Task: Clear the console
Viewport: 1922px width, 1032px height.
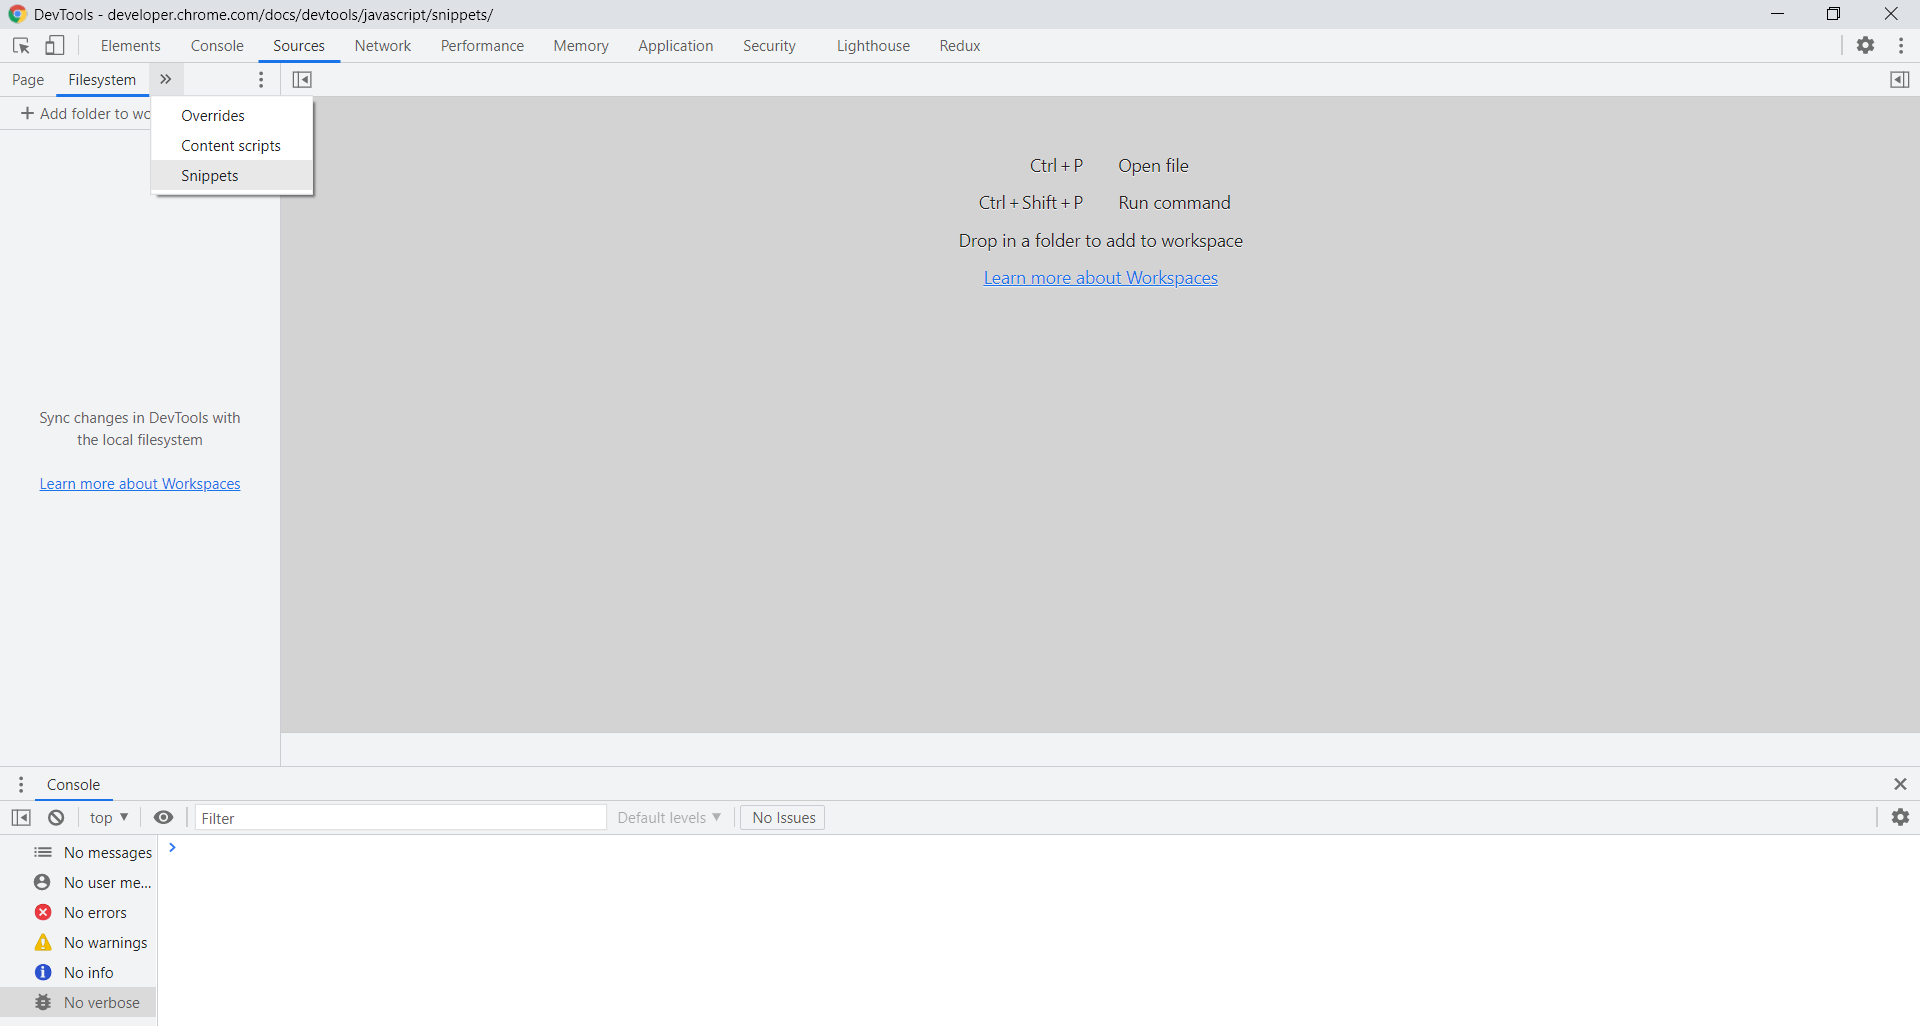Action: [55, 817]
